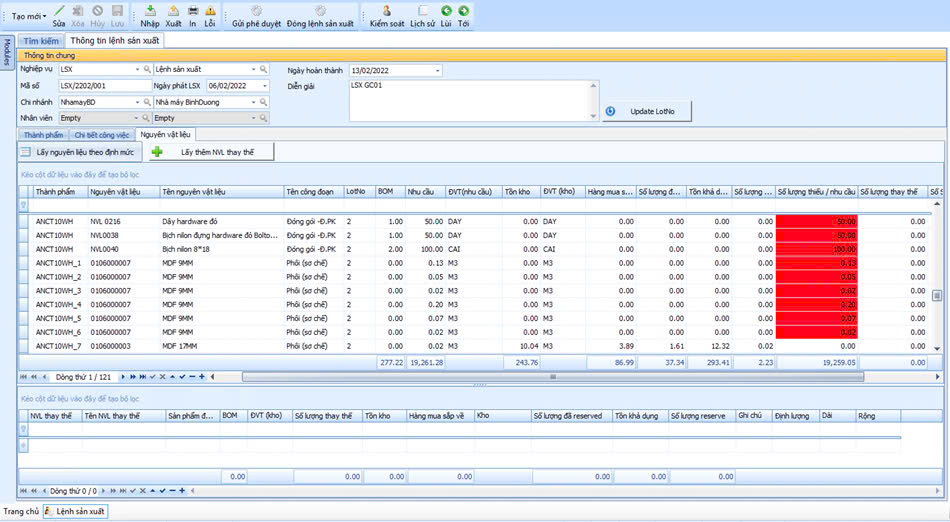Open the Tạo mới dropdown
Image resolution: width=950 pixels, height=522 pixels.
click(28, 16)
